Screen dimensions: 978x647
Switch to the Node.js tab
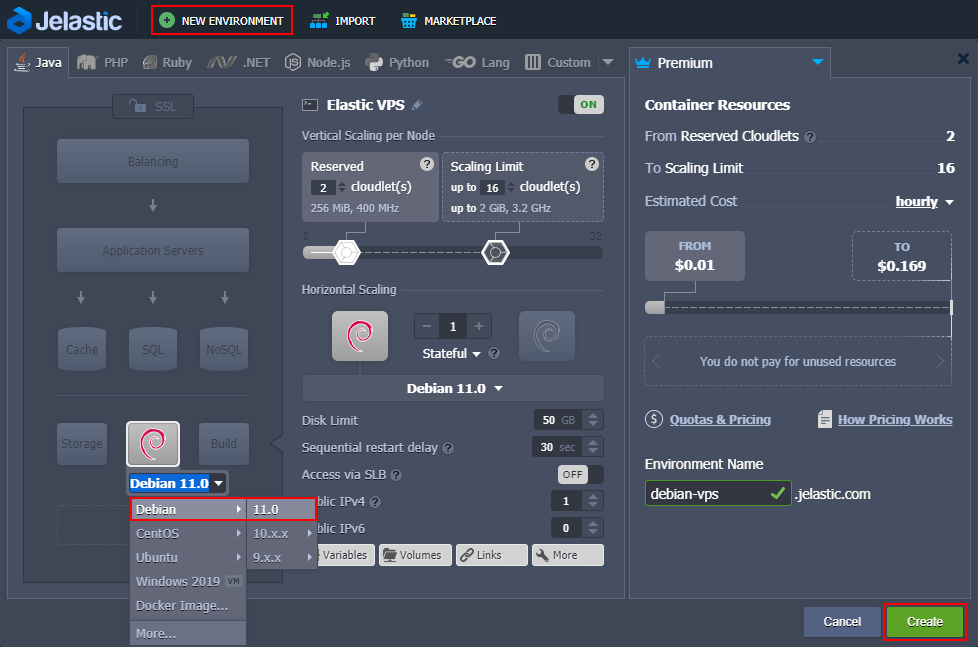(x=317, y=62)
